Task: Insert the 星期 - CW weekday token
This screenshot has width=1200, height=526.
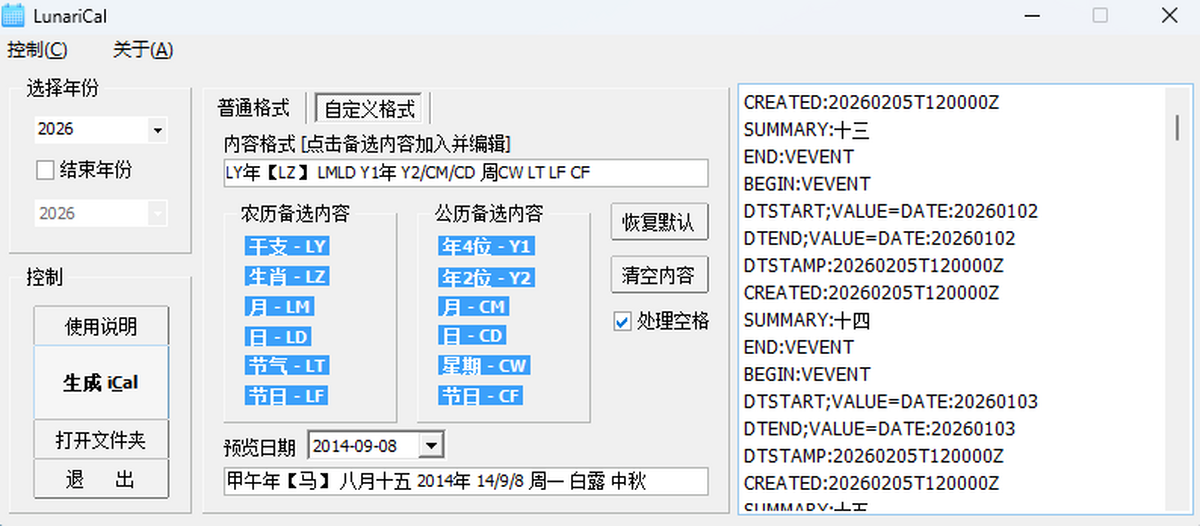Action: (x=484, y=366)
